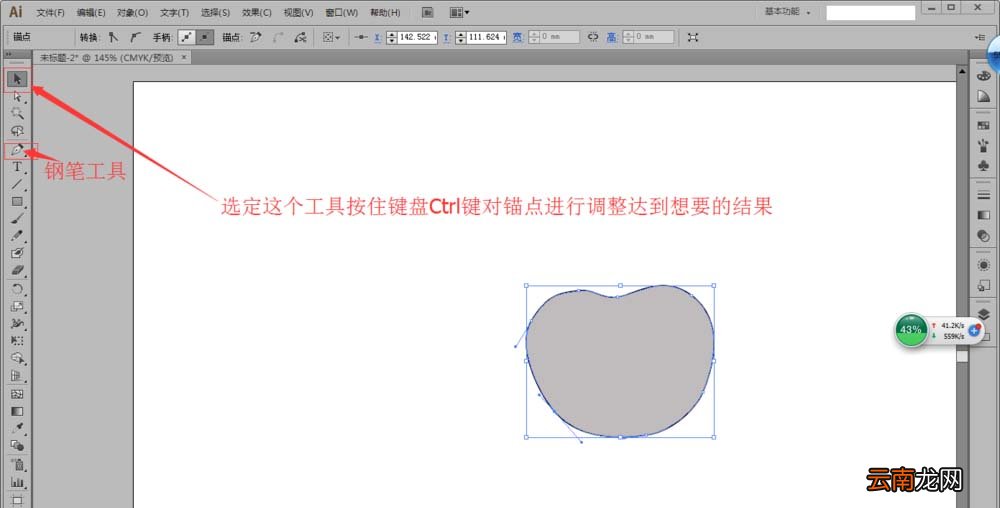Select the Lasso tool
This screenshot has width=1000, height=508.
[x=17, y=131]
